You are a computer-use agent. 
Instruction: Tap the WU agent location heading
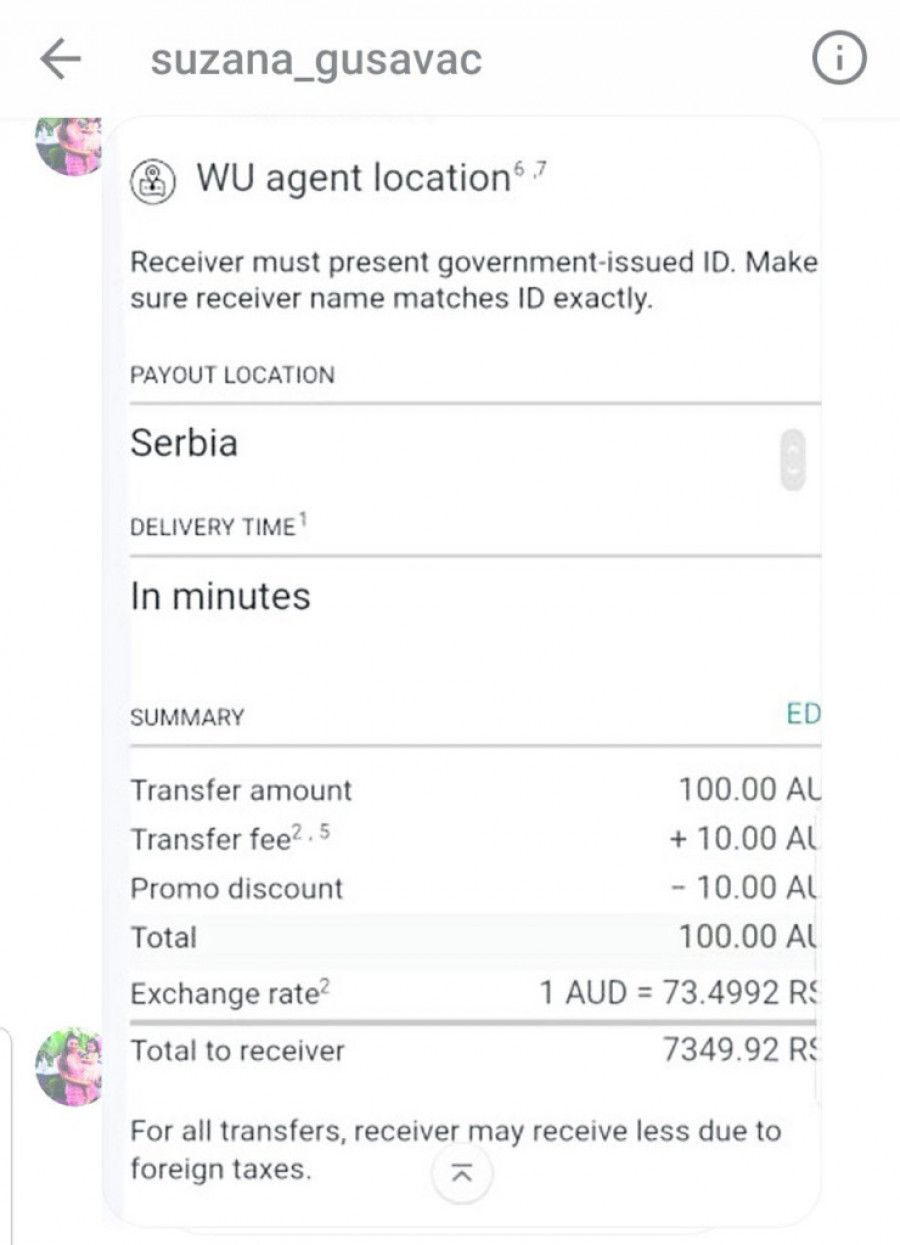(353, 178)
